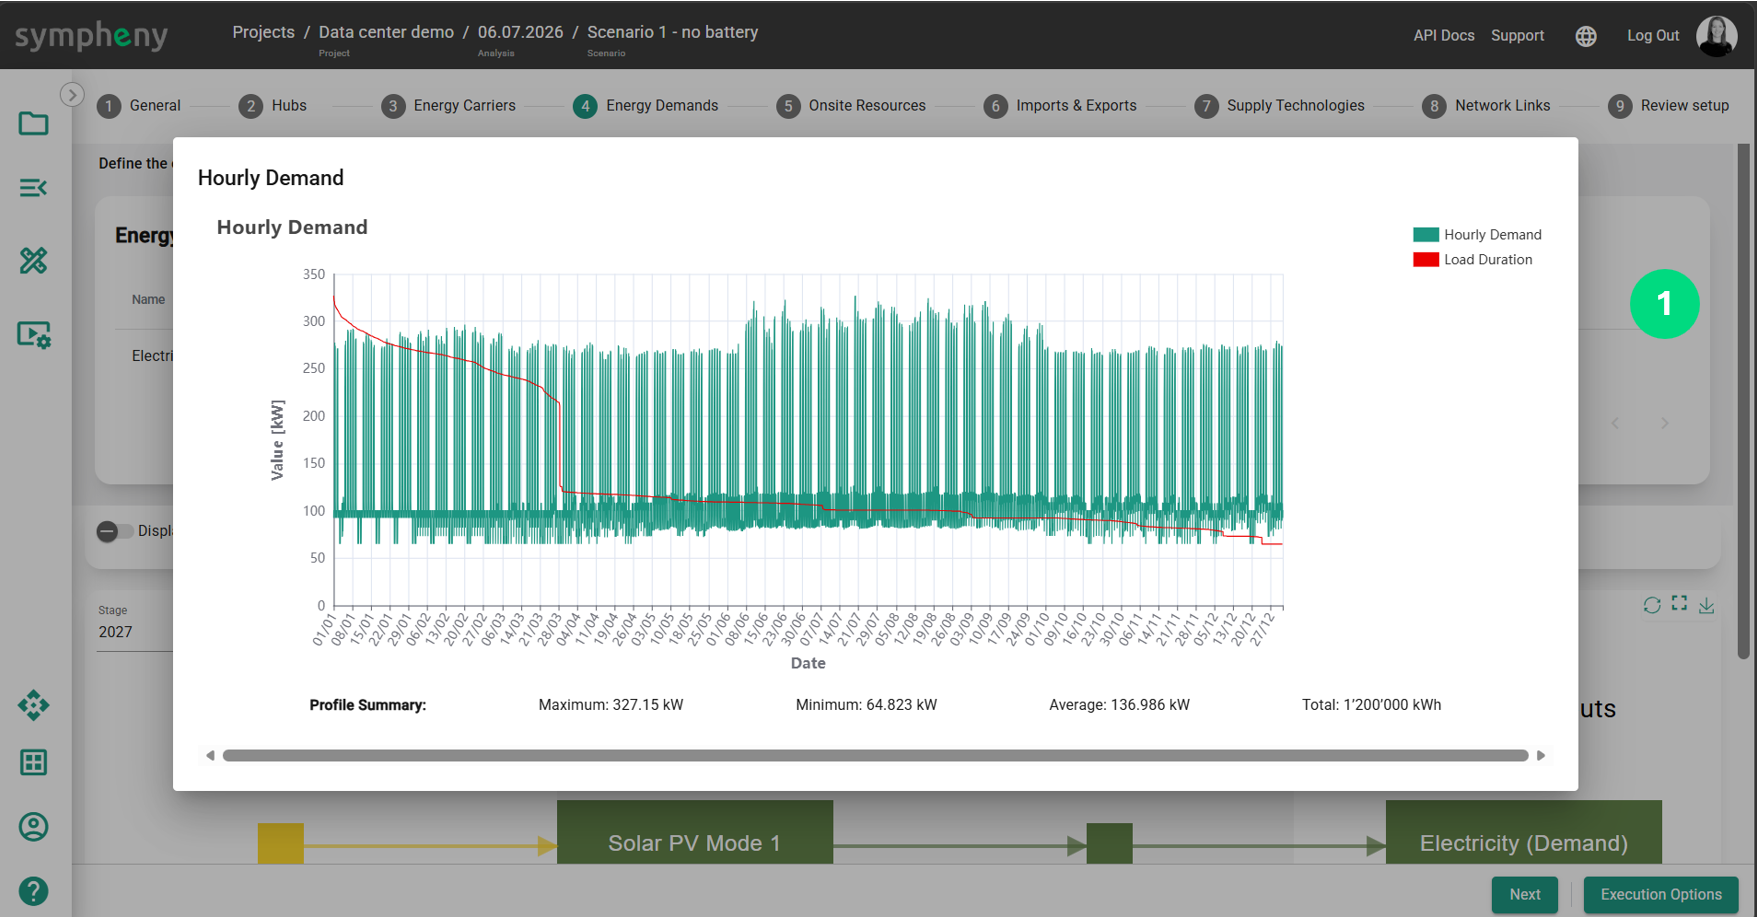Image resolution: width=1757 pixels, height=917 pixels.
Task: Open the execution settings sidebar icon
Action: tap(34, 335)
